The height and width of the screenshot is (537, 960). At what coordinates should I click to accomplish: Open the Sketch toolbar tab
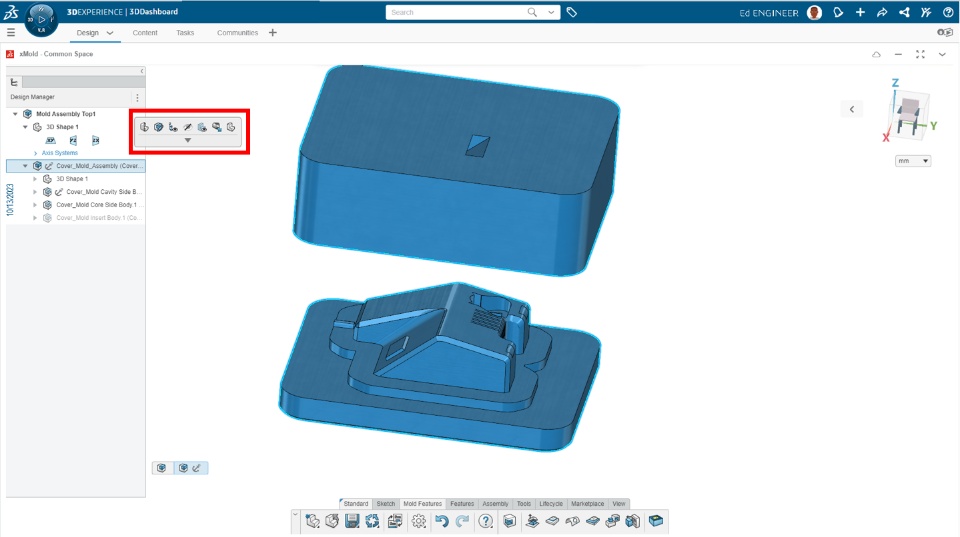tap(386, 503)
